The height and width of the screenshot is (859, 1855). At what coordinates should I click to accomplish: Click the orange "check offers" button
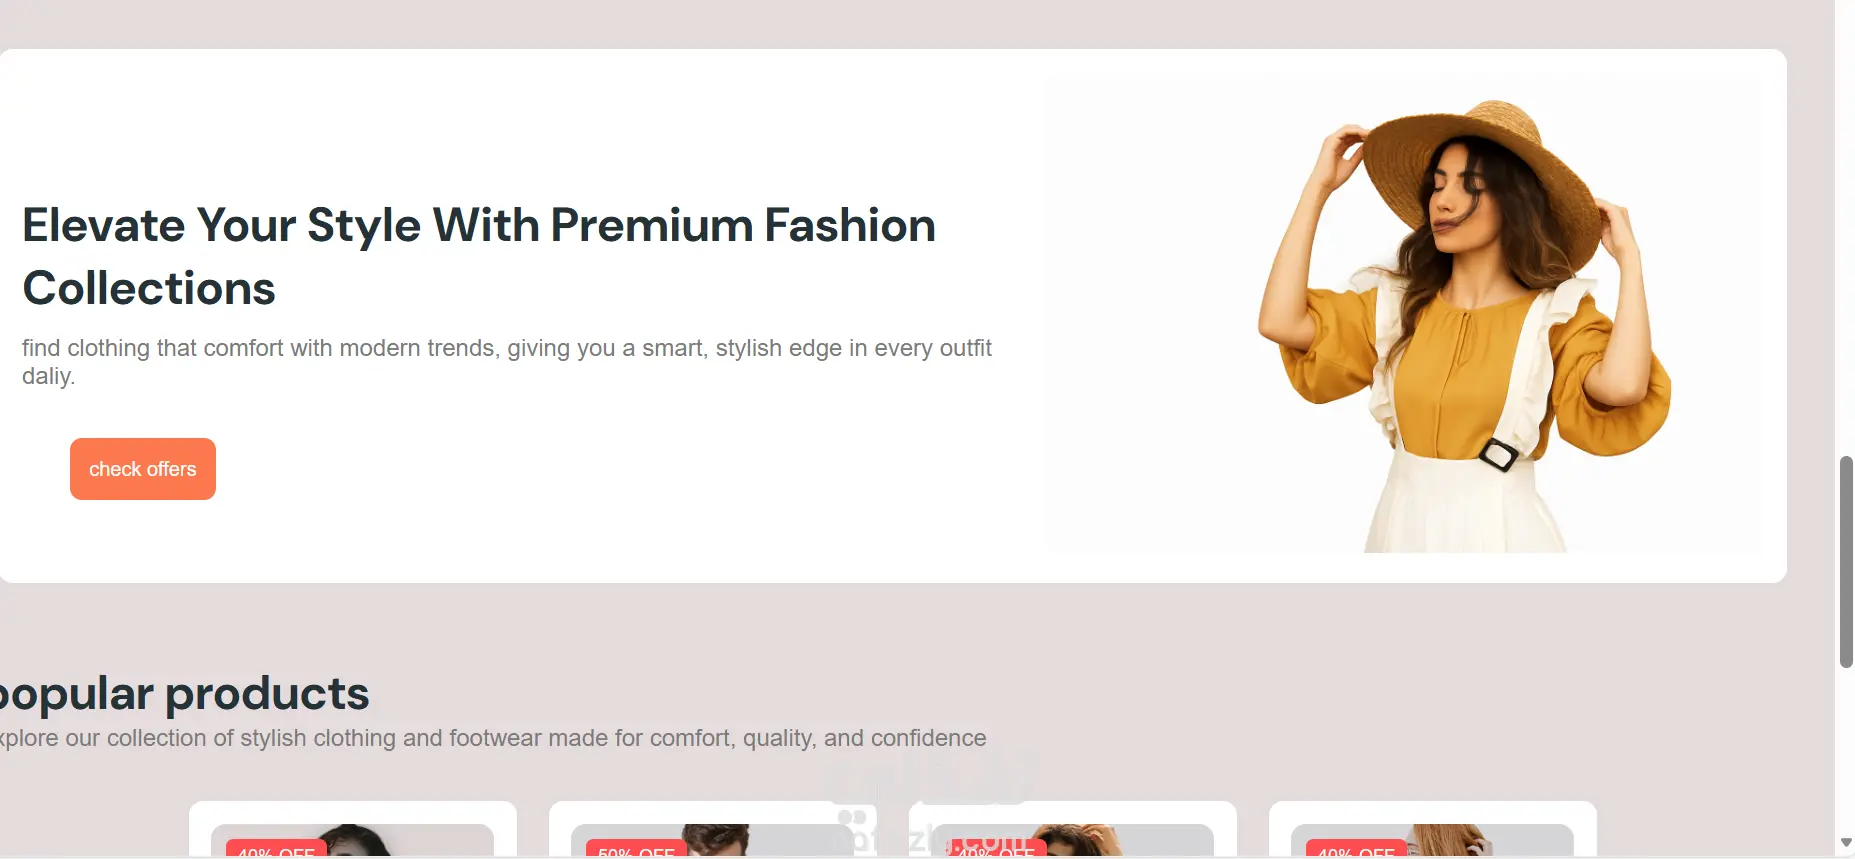coord(143,469)
